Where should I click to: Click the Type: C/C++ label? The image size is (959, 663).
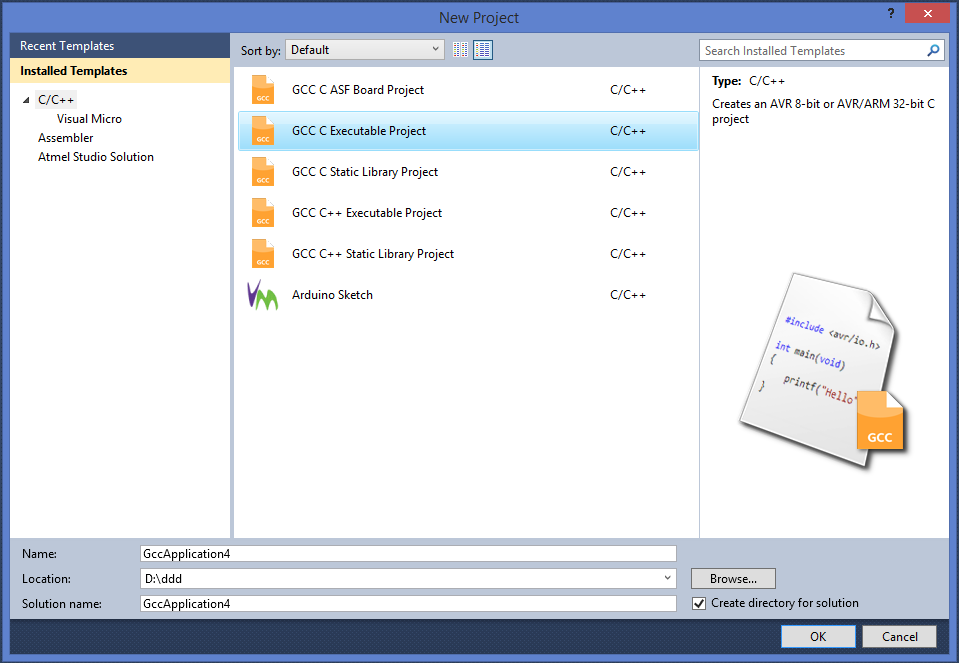coord(748,81)
